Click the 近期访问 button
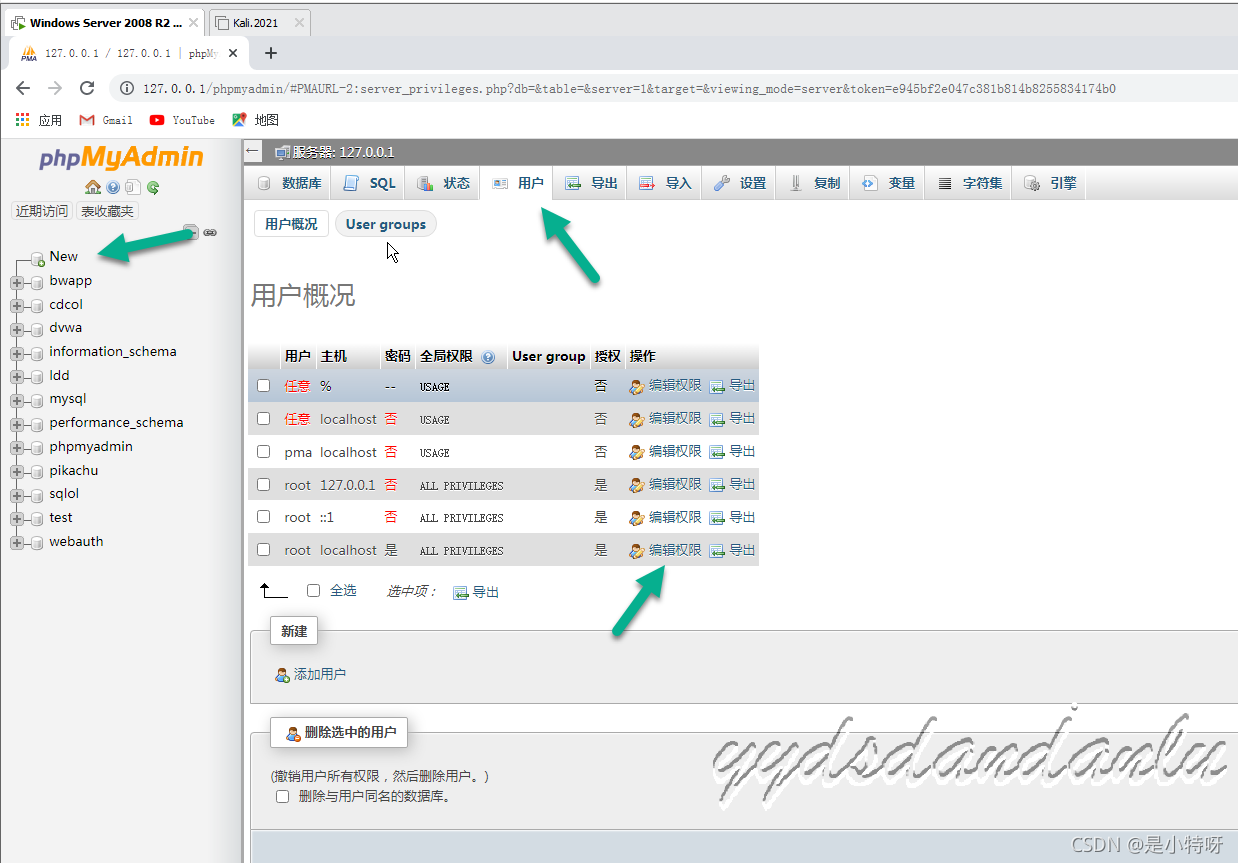 tap(42, 211)
